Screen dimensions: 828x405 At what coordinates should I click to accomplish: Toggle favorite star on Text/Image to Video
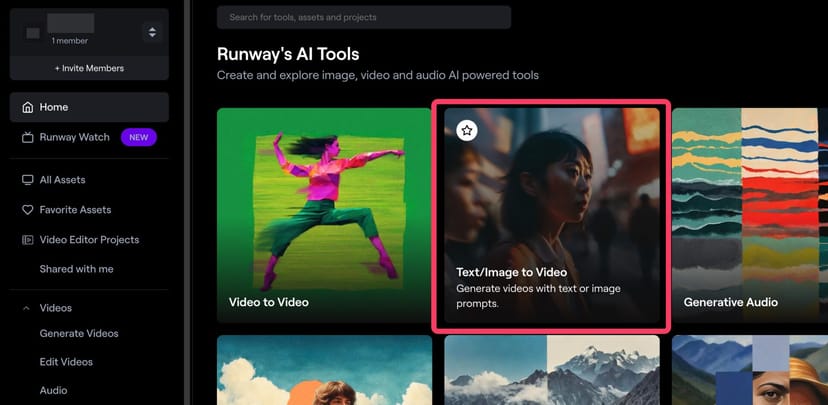click(467, 130)
